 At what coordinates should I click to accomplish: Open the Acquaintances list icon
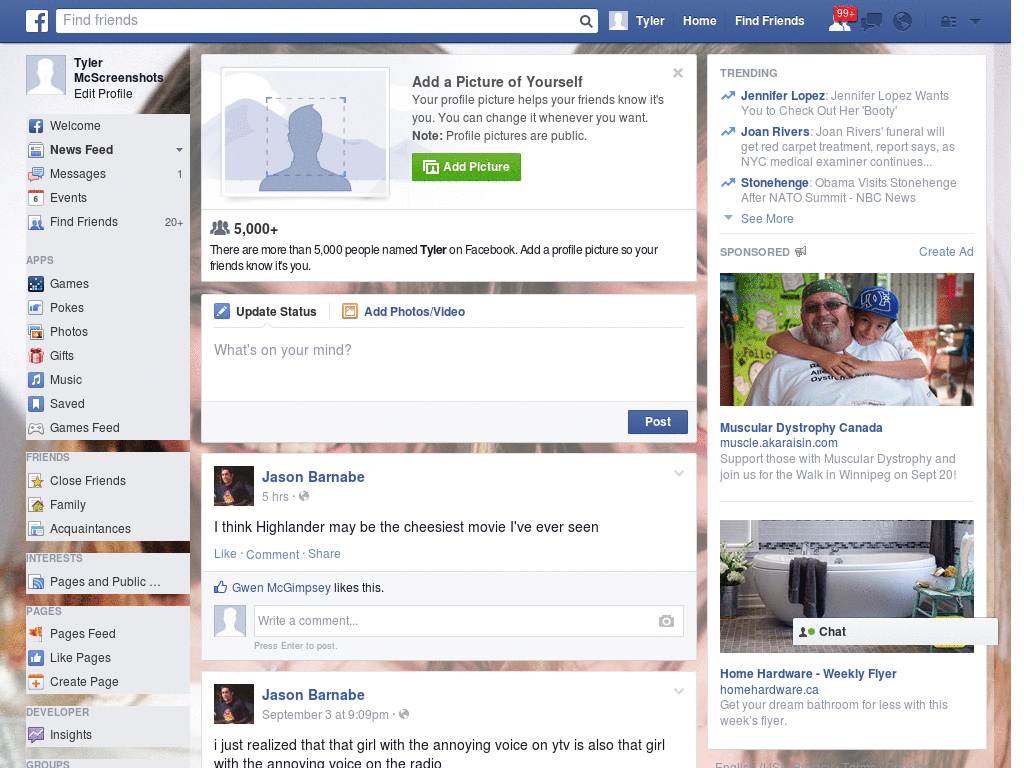(36, 529)
